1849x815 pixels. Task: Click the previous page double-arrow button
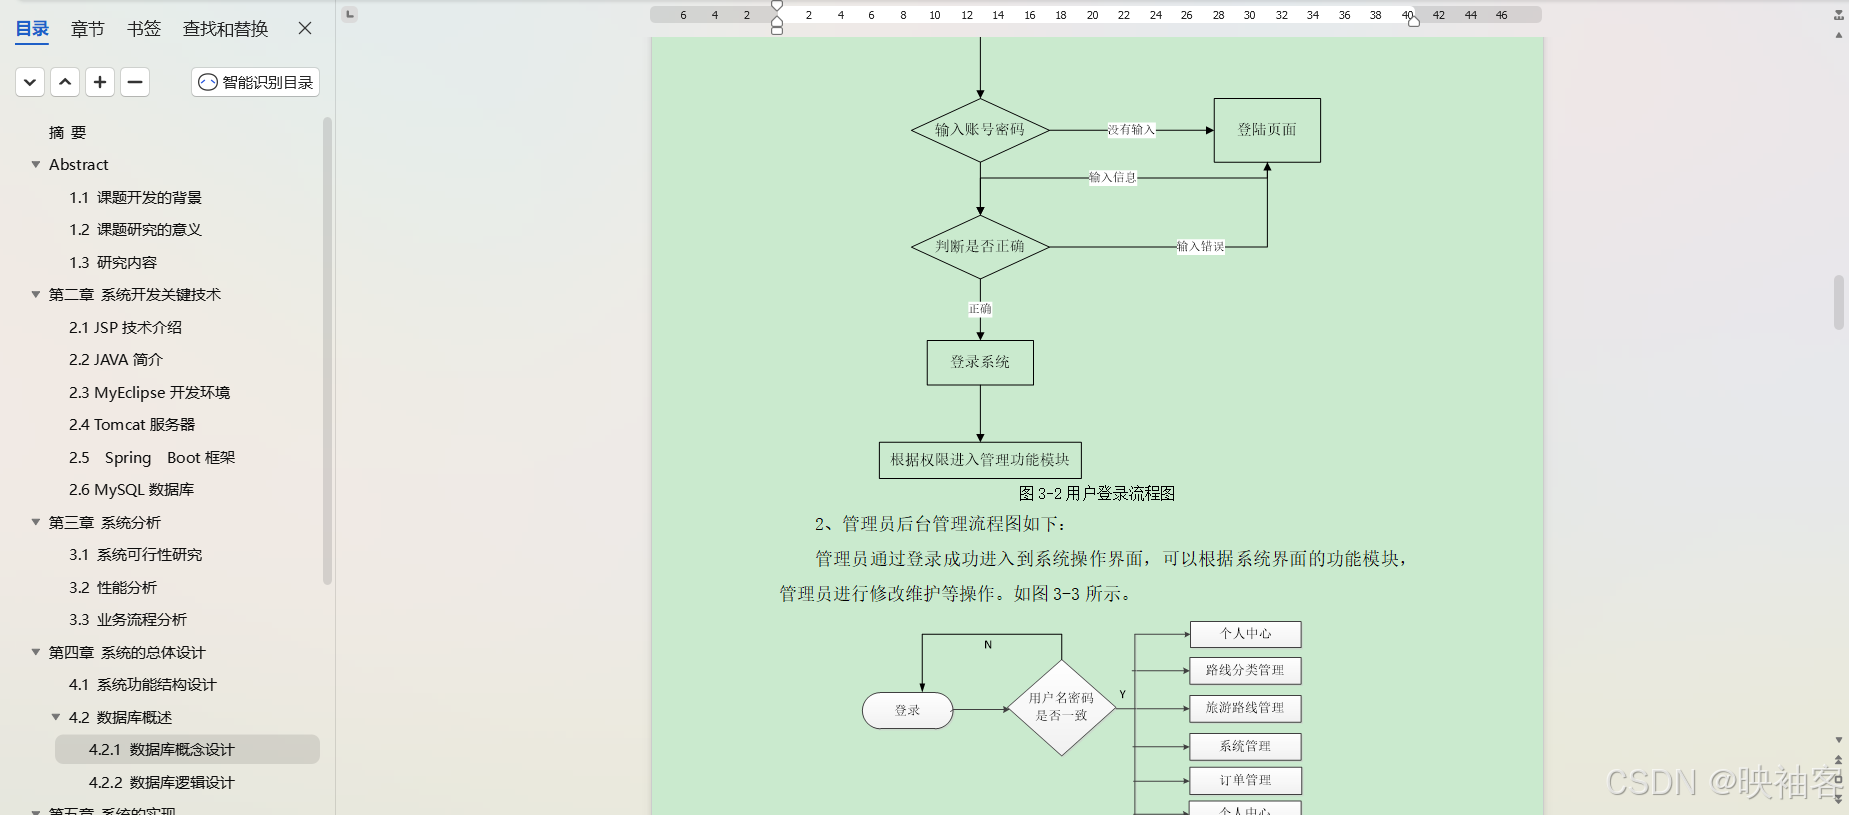pos(1838,760)
